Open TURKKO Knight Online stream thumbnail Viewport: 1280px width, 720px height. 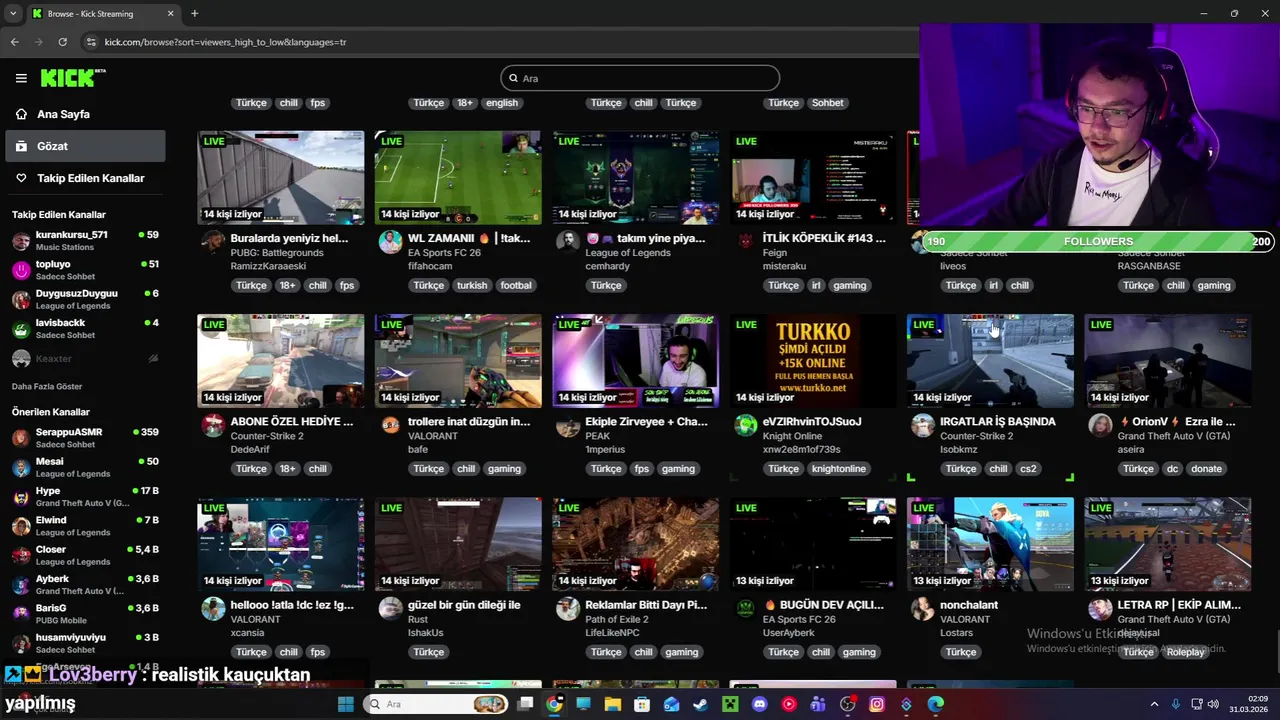pyautogui.click(x=813, y=361)
